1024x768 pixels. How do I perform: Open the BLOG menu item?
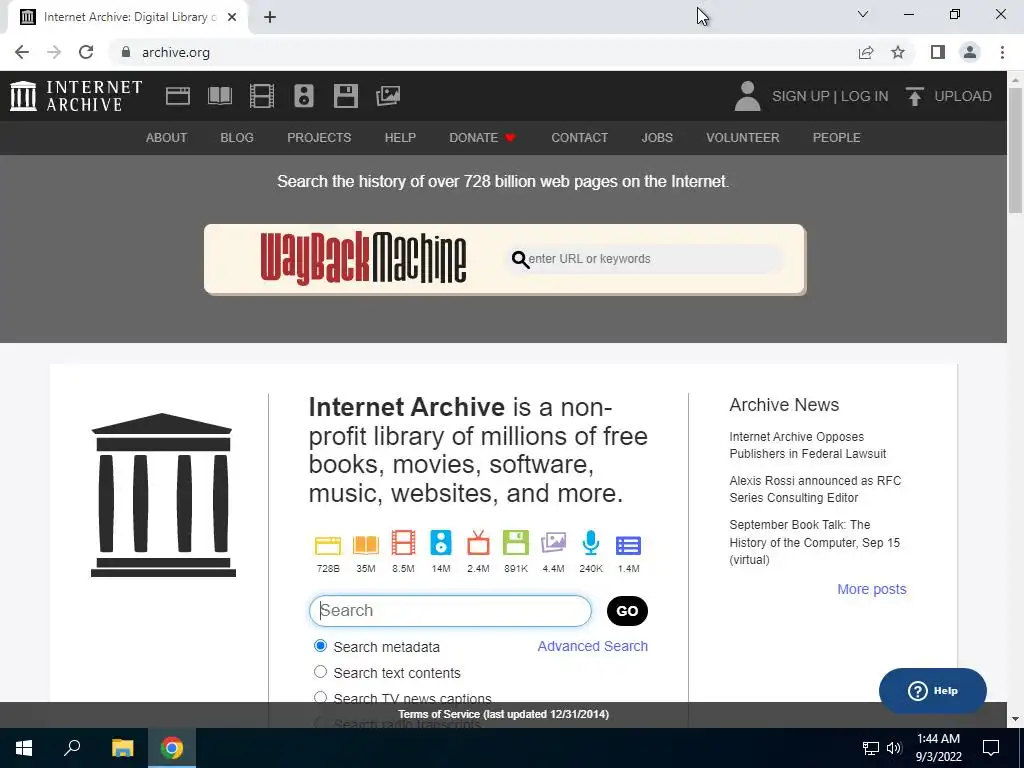(237, 138)
